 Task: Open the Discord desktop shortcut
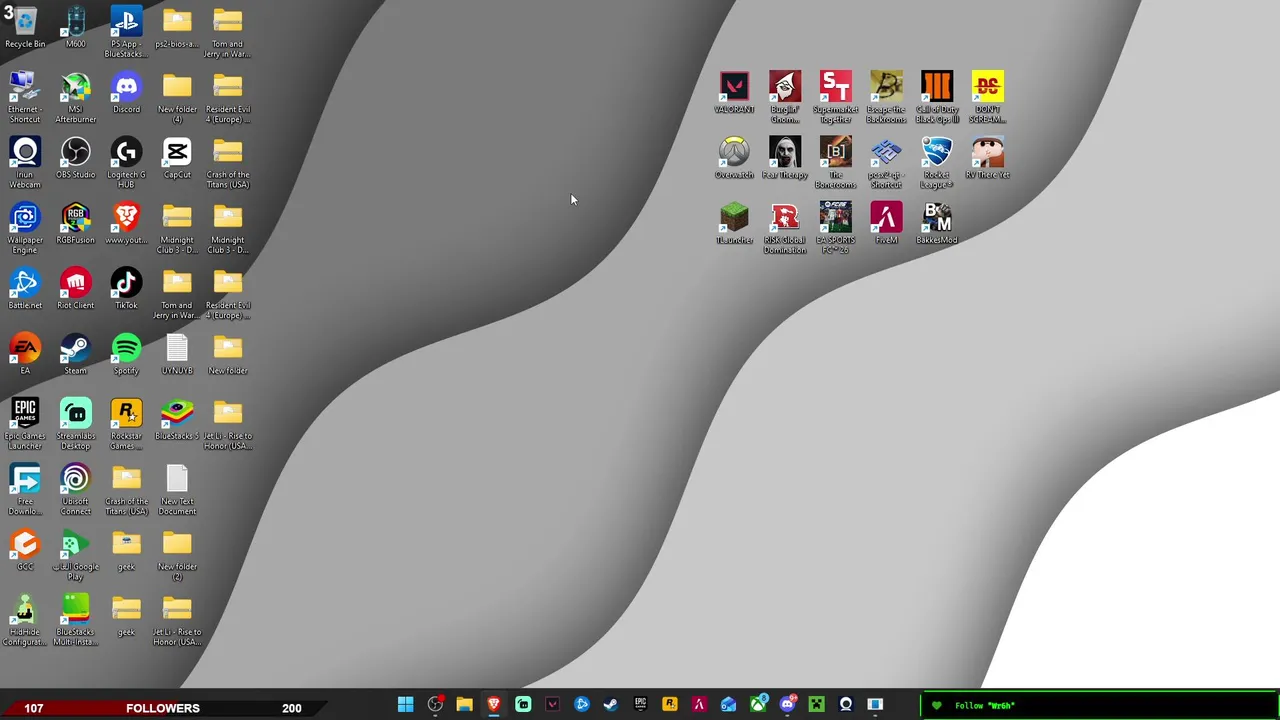[x=126, y=93]
